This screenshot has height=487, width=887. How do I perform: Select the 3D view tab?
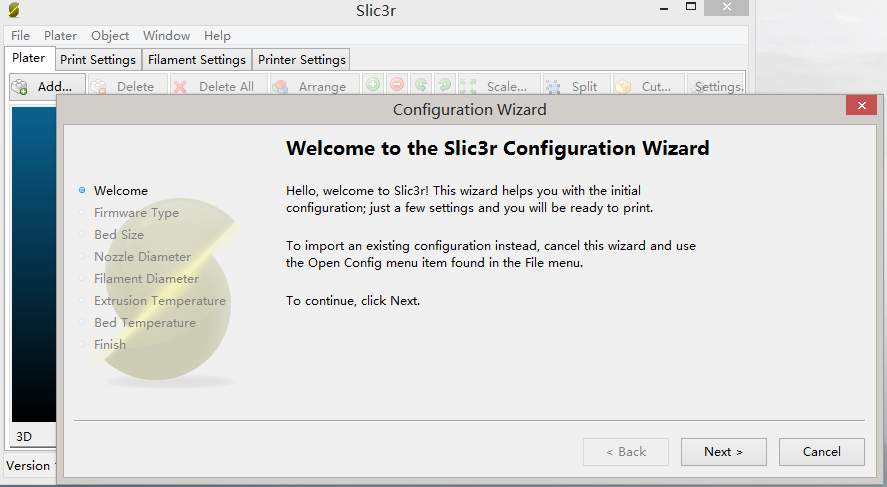click(x=25, y=437)
